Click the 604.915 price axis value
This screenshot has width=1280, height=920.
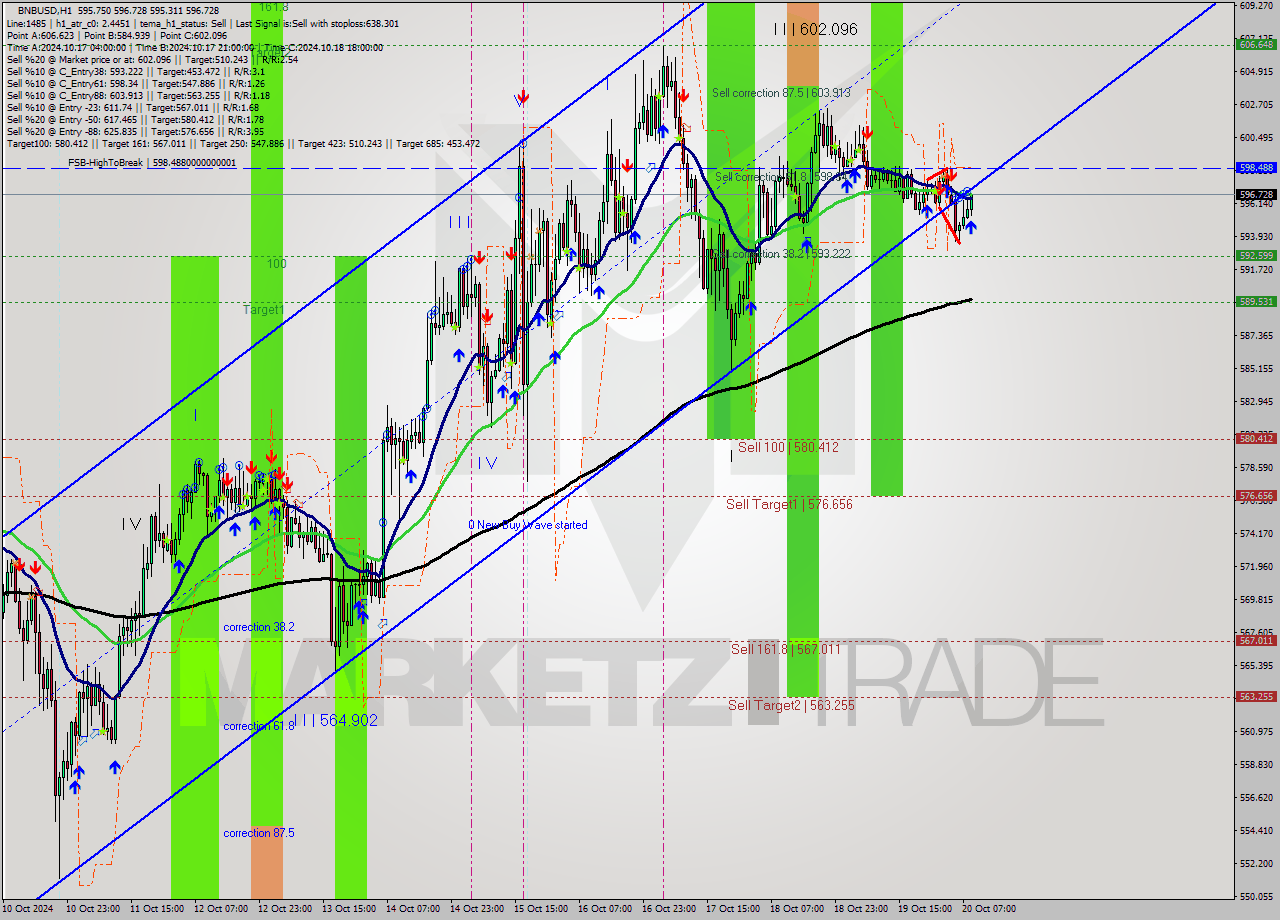[x=1256, y=71]
